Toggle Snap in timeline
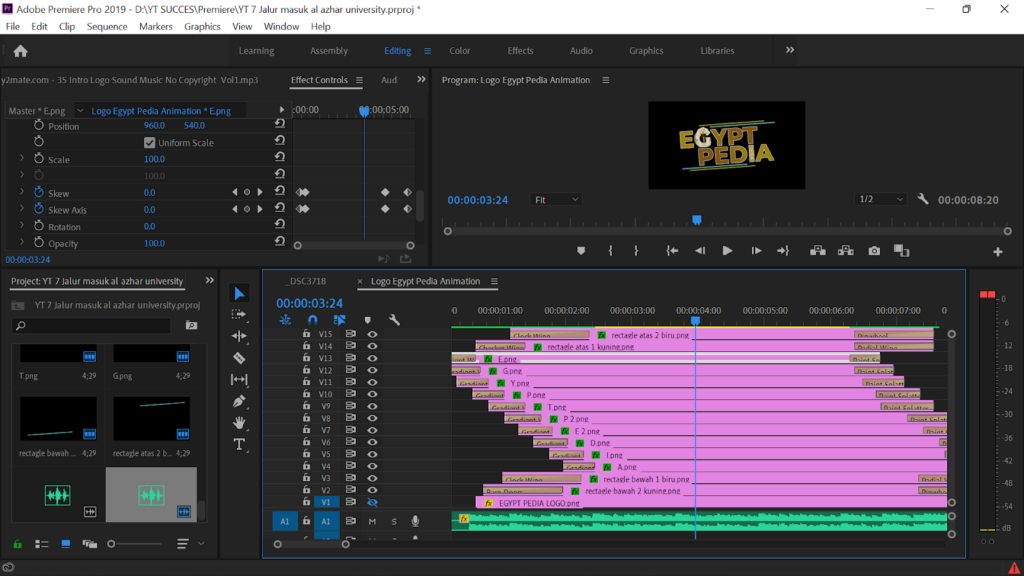Image resolution: width=1024 pixels, height=576 pixels. (312, 320)
